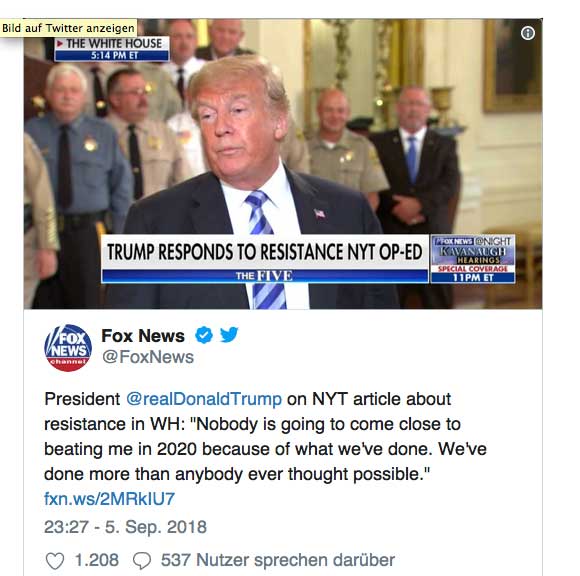Click the 1.208 likes count
The width and height of the screenshot is (580, 576).
(97, 560)
